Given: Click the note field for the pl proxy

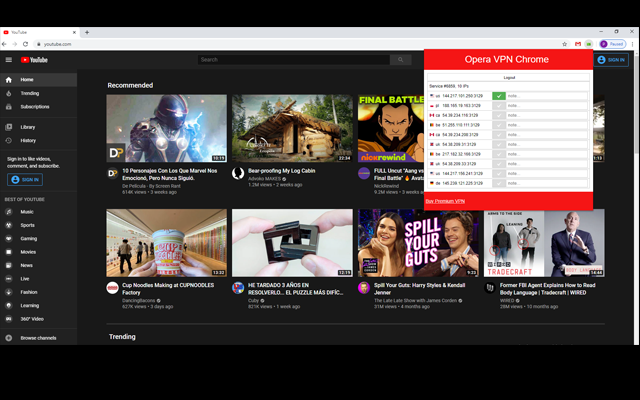Looking at the screenshot, I should pyautogui.click(x=547, y=106).
